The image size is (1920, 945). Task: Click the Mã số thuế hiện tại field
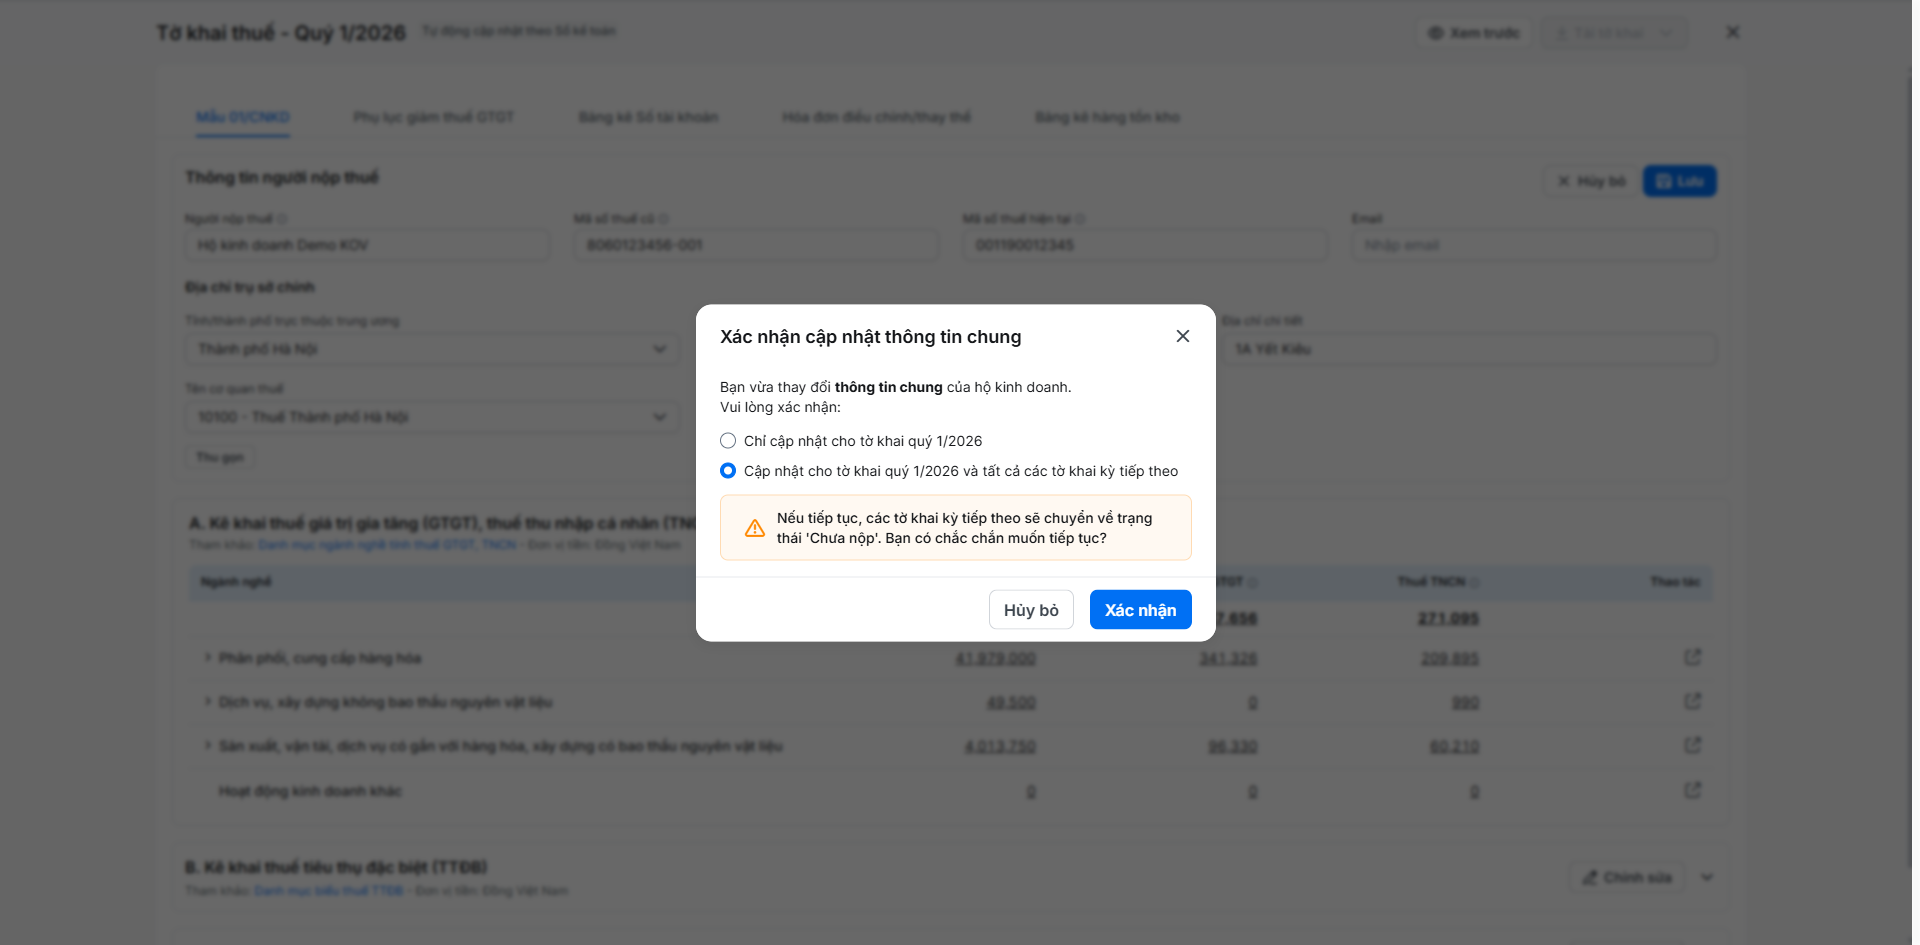point(1145,245)
